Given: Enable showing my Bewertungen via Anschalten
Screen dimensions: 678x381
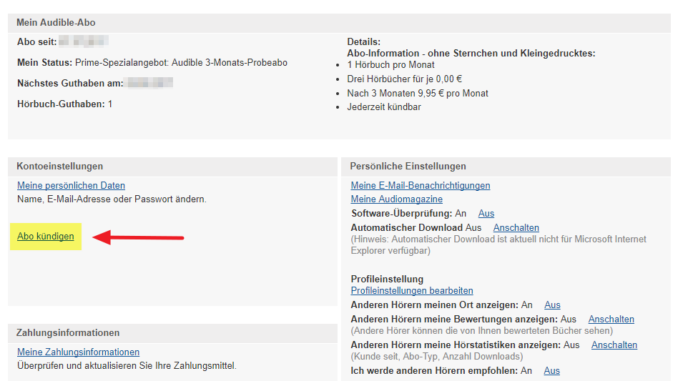Looking at the screenshot, I should (611, 319).
